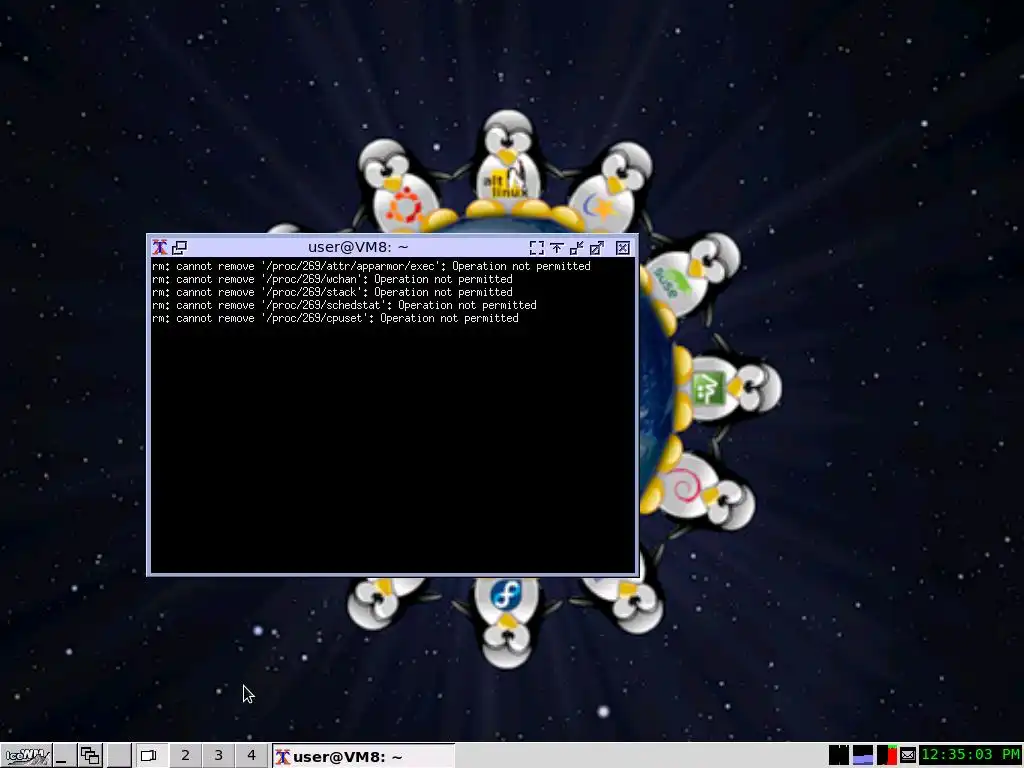
Task: Click the '/proc/269/cpuset' error line
Action: point(335,318)
